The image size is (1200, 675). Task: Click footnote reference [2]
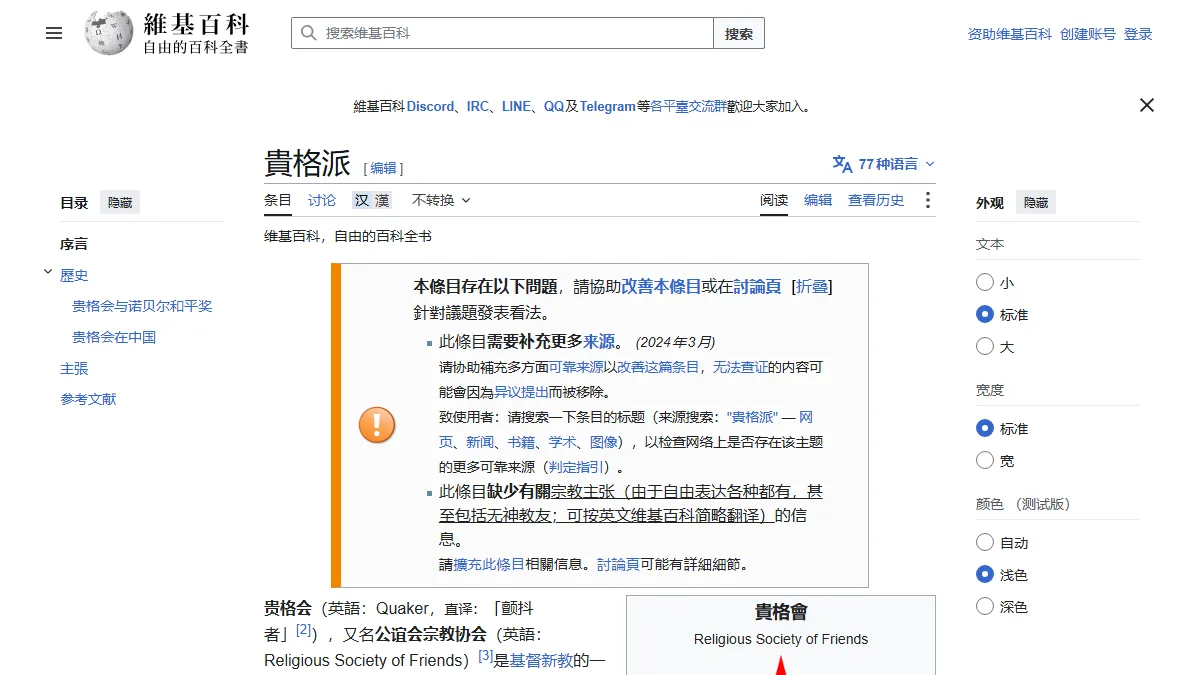[304, 630]
